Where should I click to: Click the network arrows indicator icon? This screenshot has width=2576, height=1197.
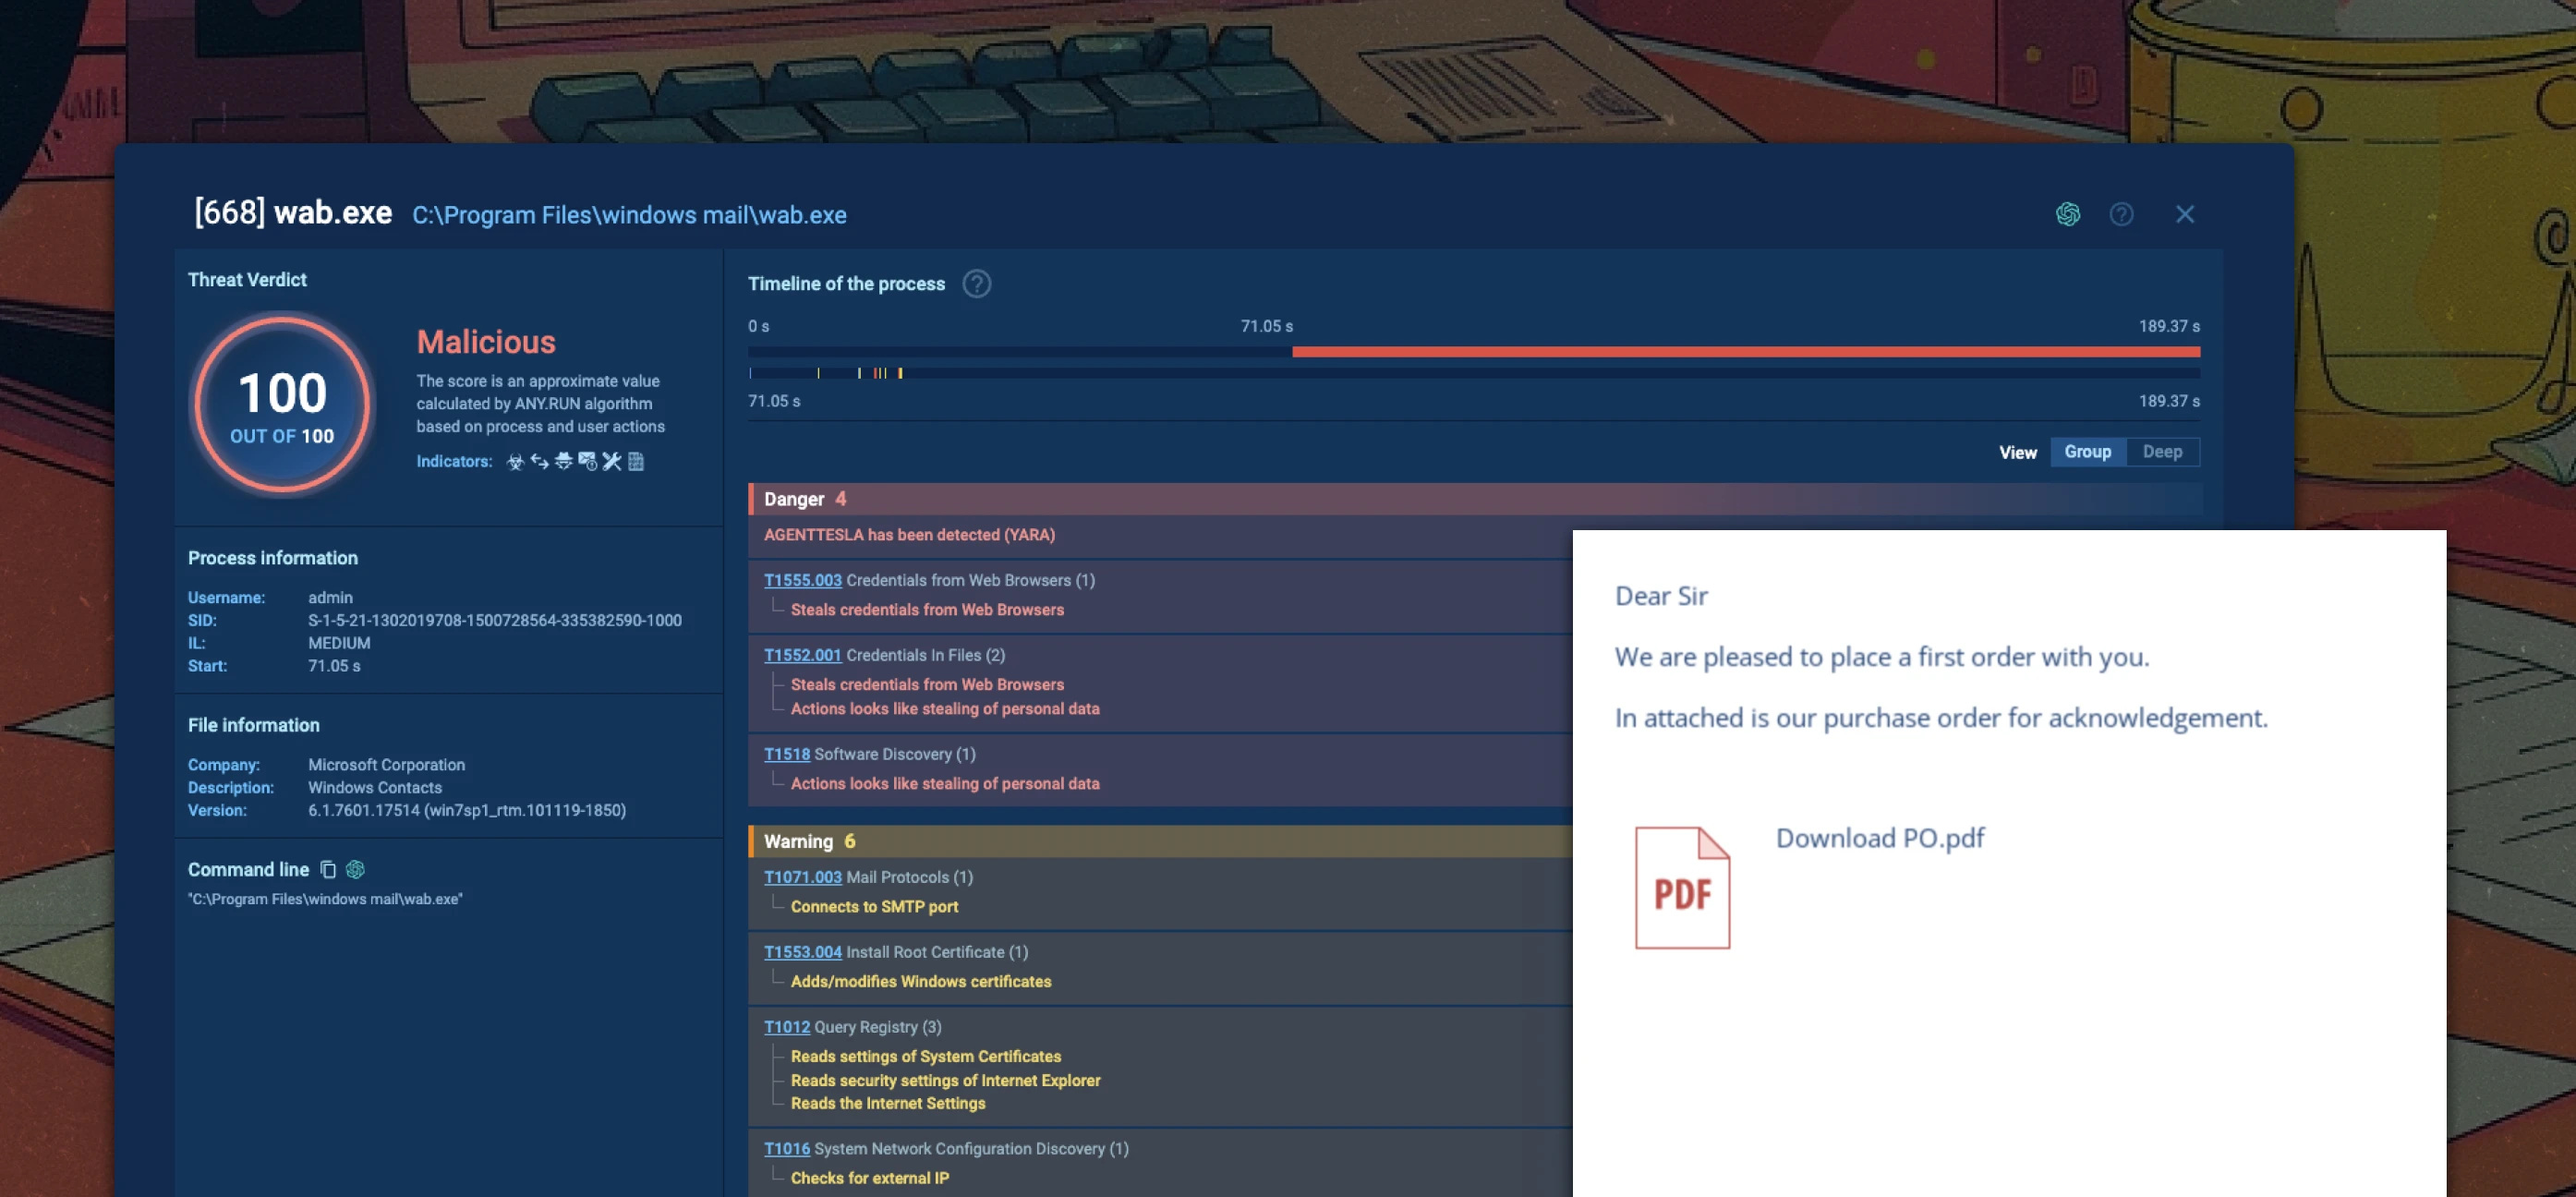(539, 461)
